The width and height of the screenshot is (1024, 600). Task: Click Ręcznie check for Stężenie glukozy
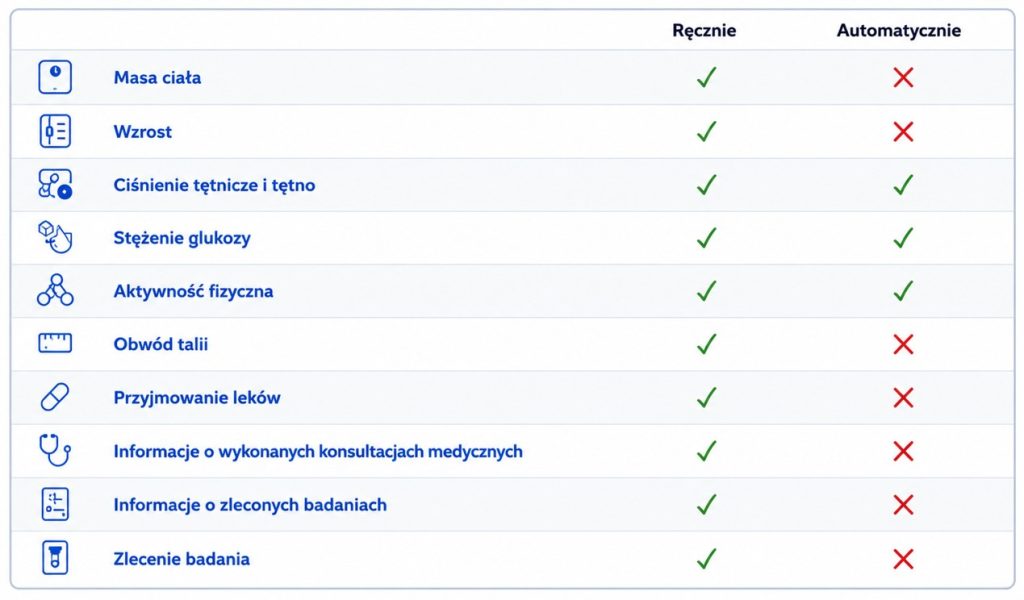707,237
